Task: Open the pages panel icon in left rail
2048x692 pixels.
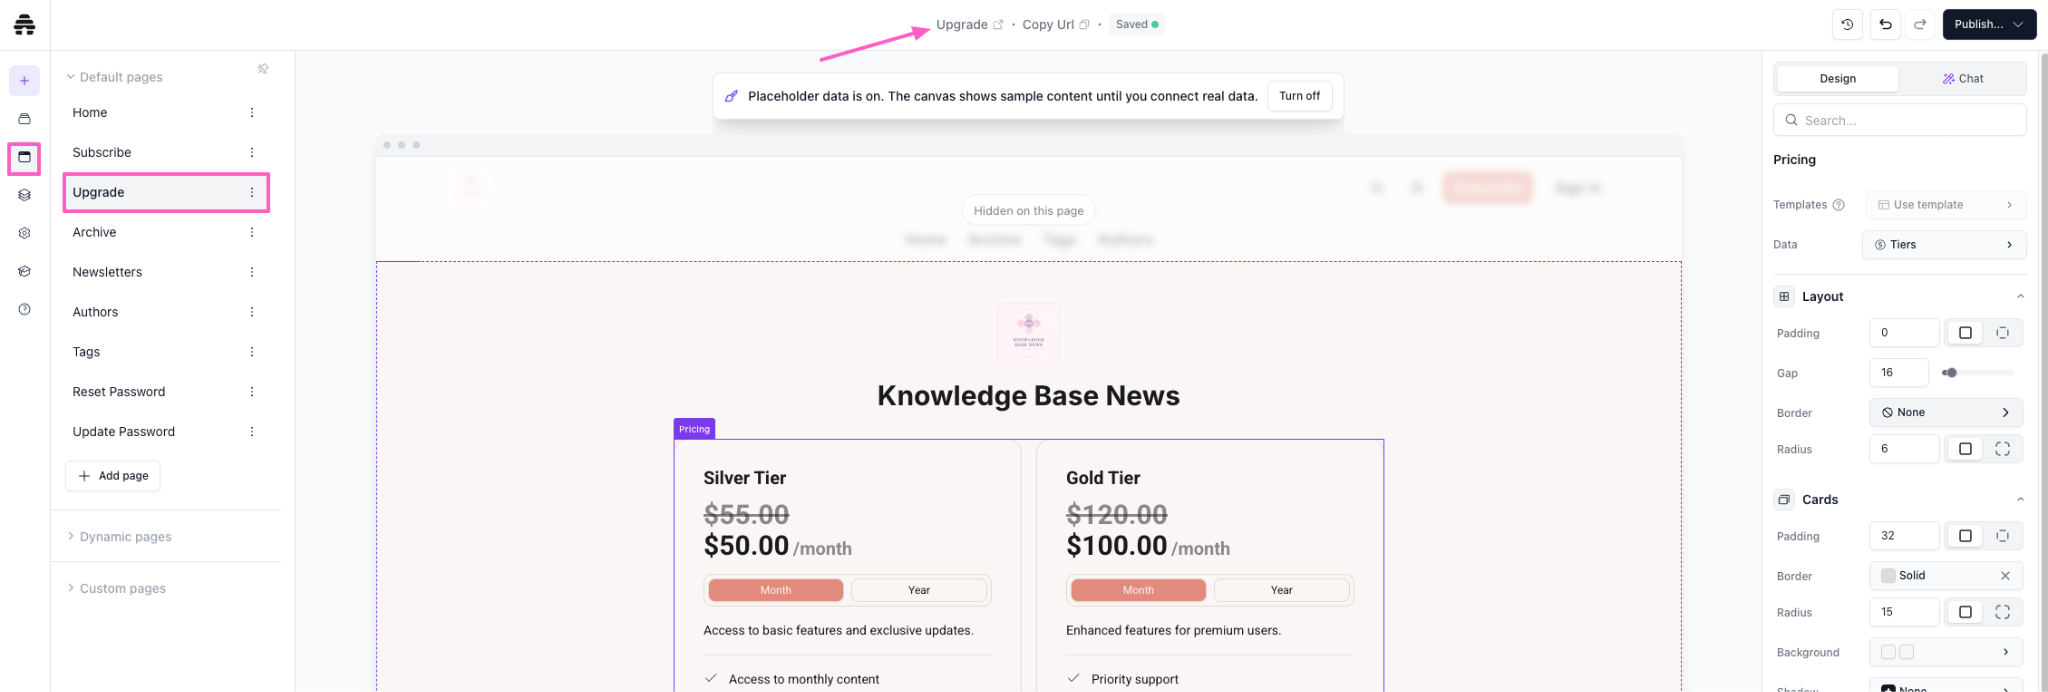Action: point(24,157)
